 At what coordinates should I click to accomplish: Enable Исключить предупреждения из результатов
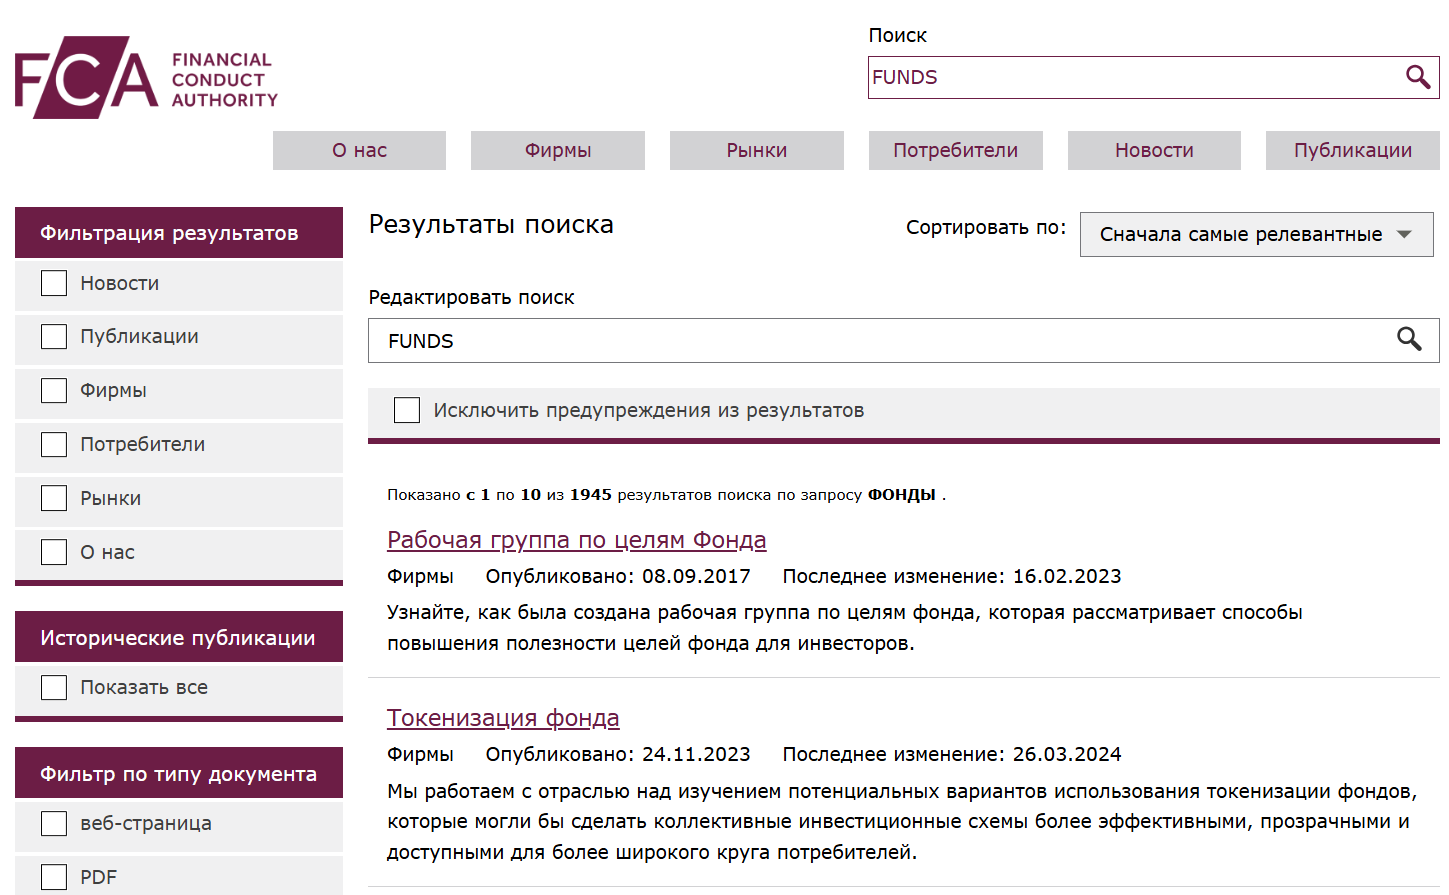pyautogui.click(x=406, y=410)
